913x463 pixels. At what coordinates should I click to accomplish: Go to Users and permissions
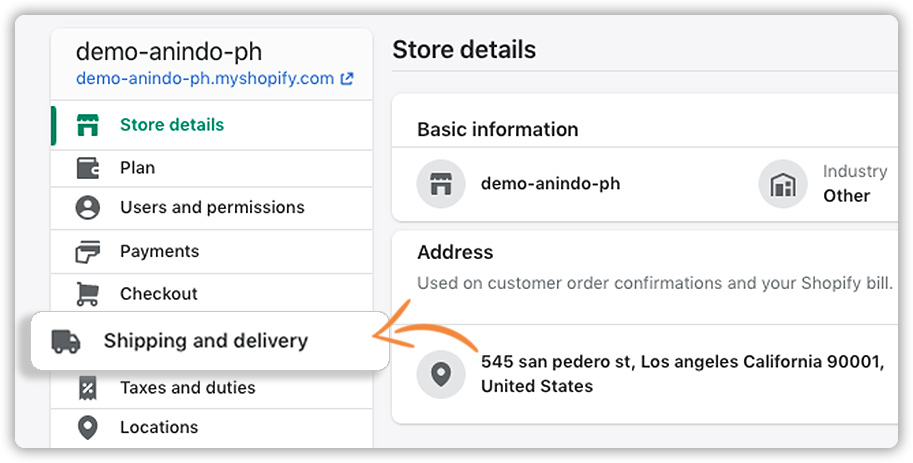coord(211,208)
